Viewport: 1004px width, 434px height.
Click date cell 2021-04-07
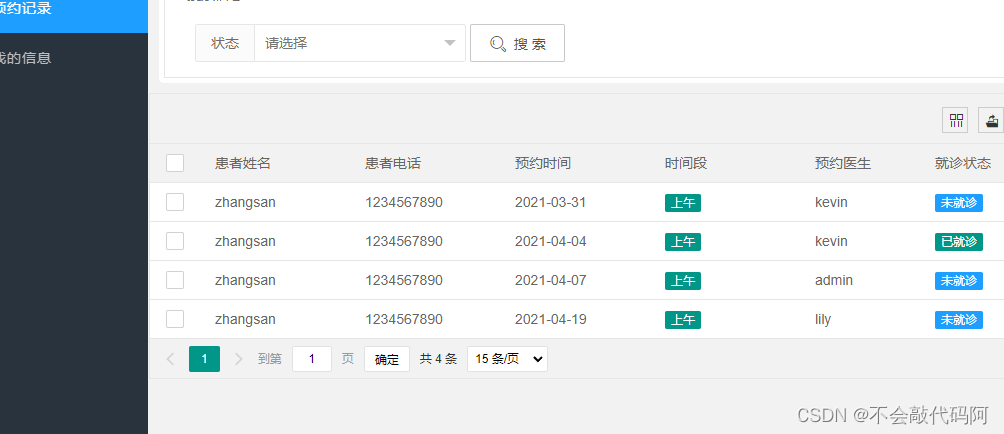[x=551, y=280]
